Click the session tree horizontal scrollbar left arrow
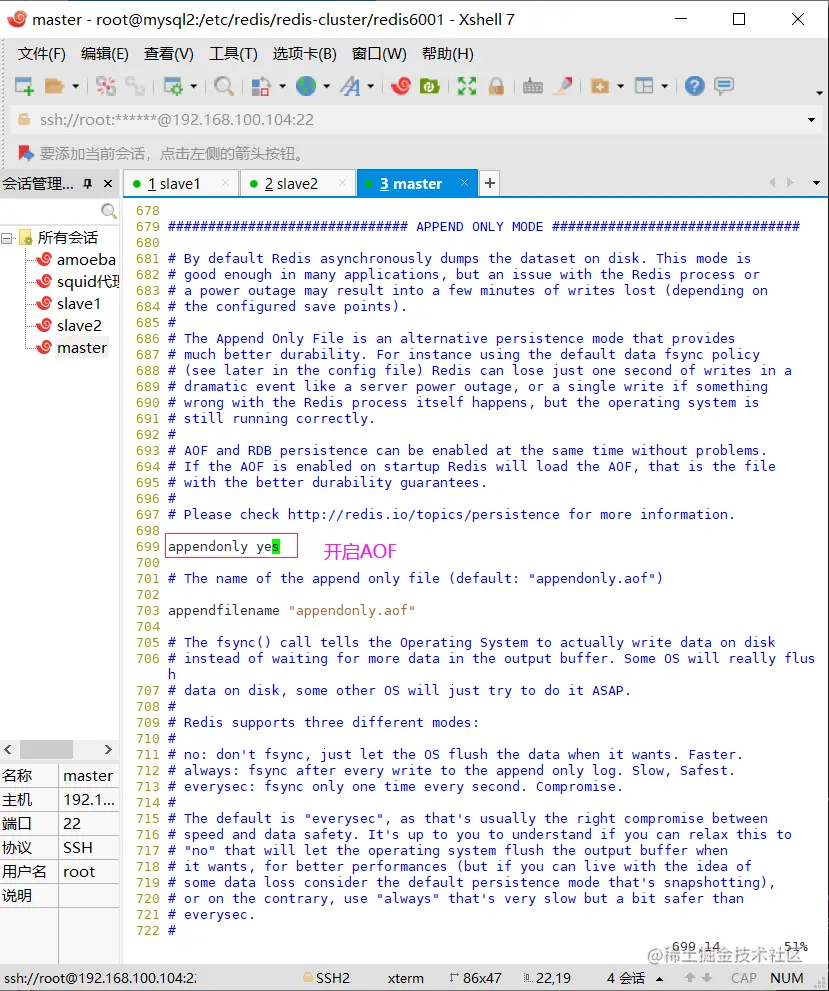 [8, 749]
